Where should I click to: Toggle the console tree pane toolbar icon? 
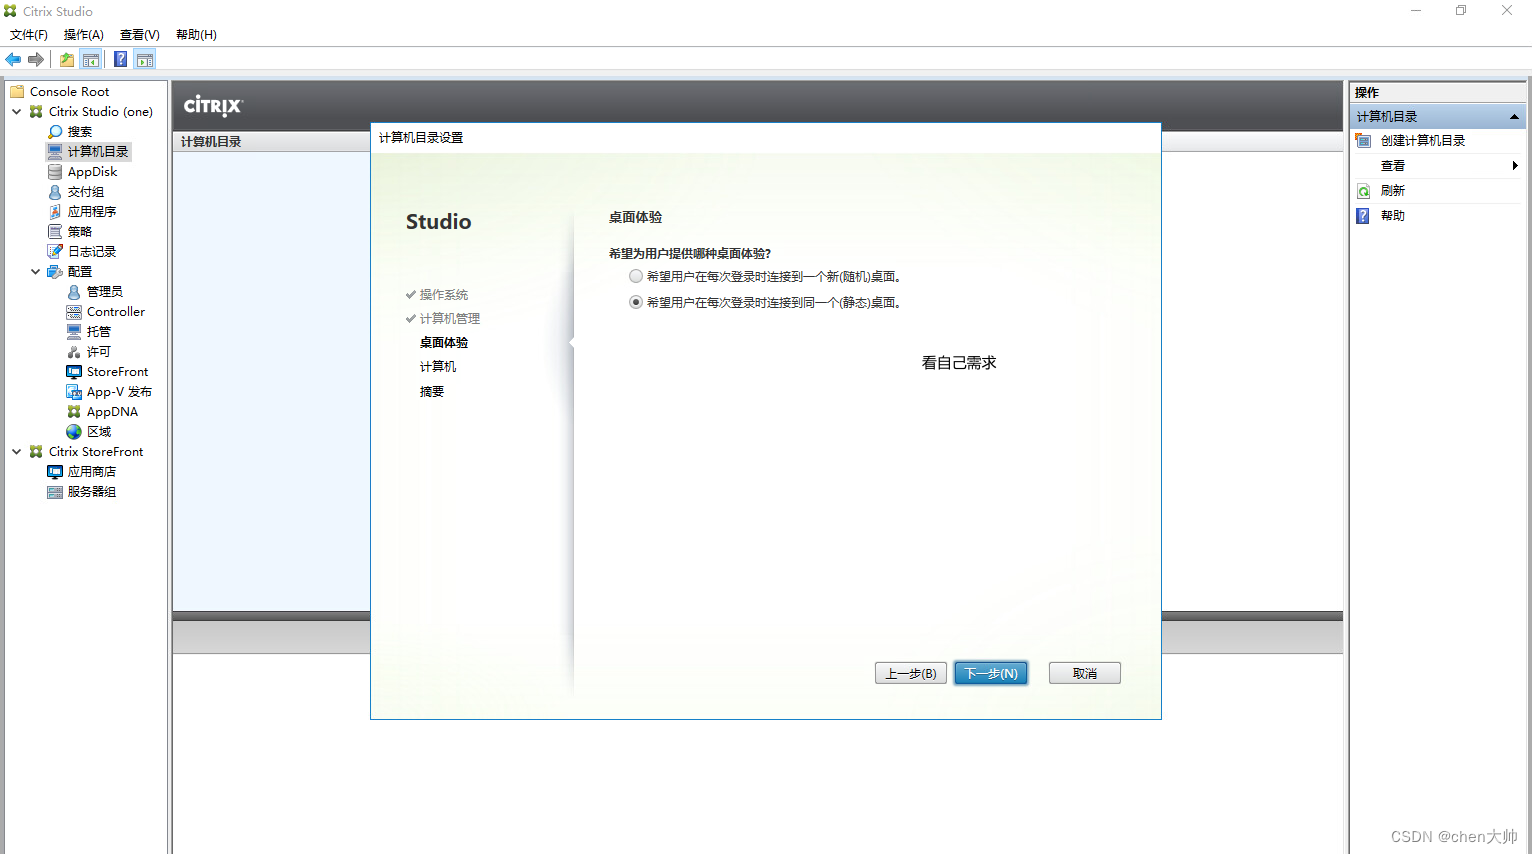[91, 60]
